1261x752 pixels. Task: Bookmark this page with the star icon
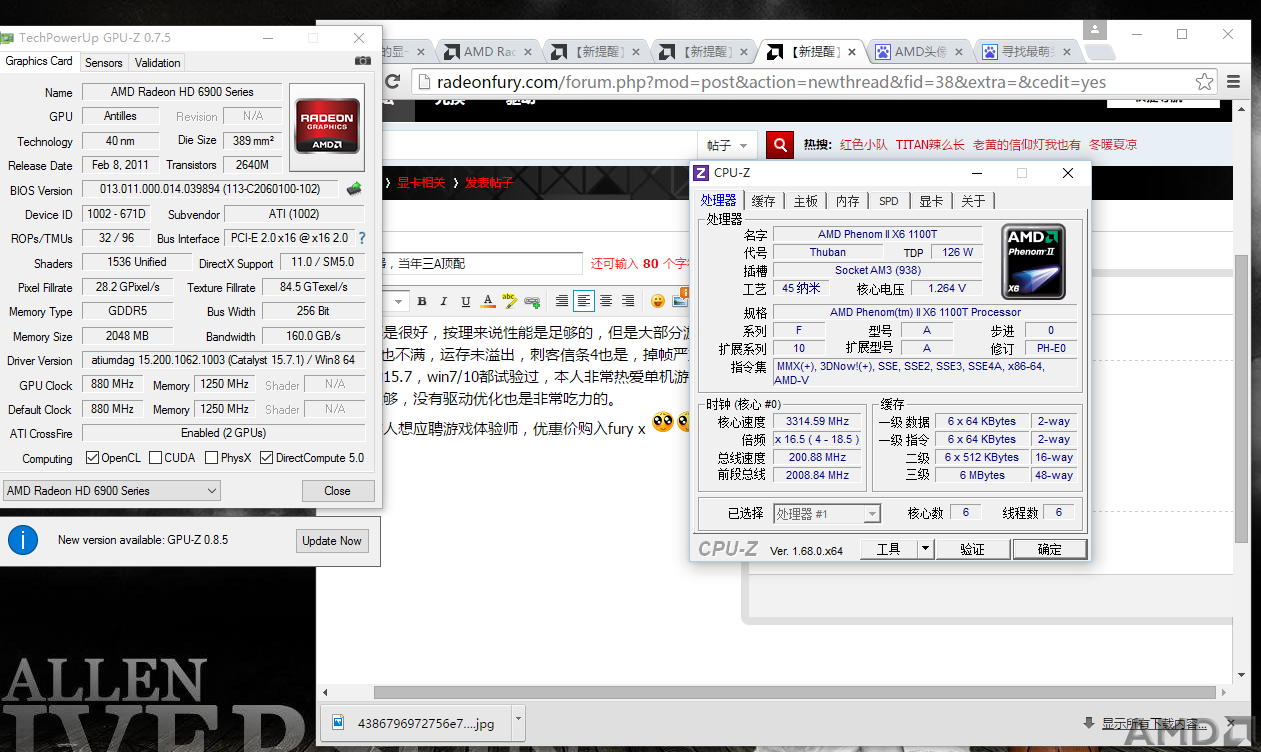point(1205,82)
